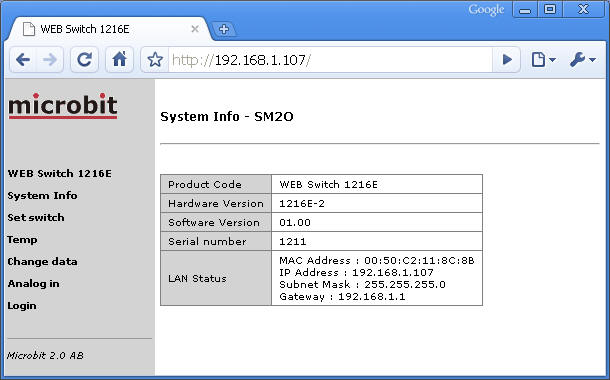Image resolution: width=610 pixels, height=380 pixels.
Task: Click the microbit logo
Action: (x=63, y=105)
